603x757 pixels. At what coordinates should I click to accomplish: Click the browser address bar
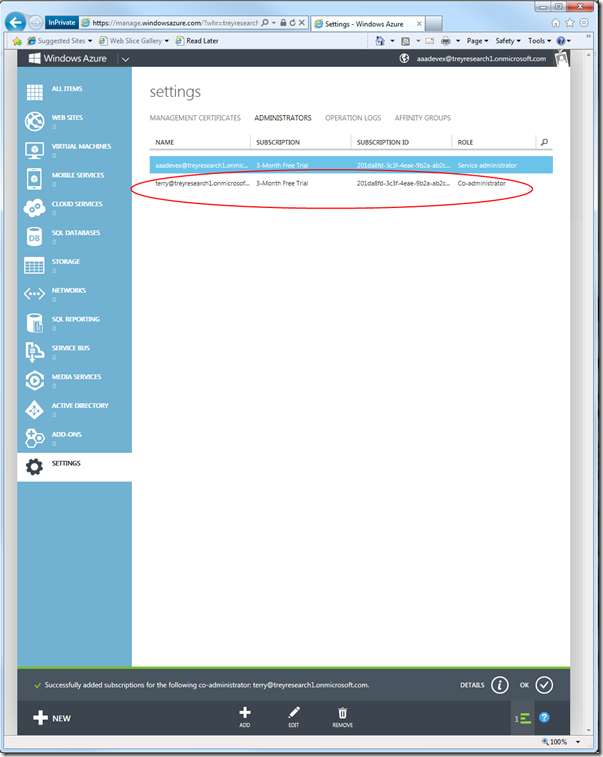pyautogui.click(x=175, y=23)
